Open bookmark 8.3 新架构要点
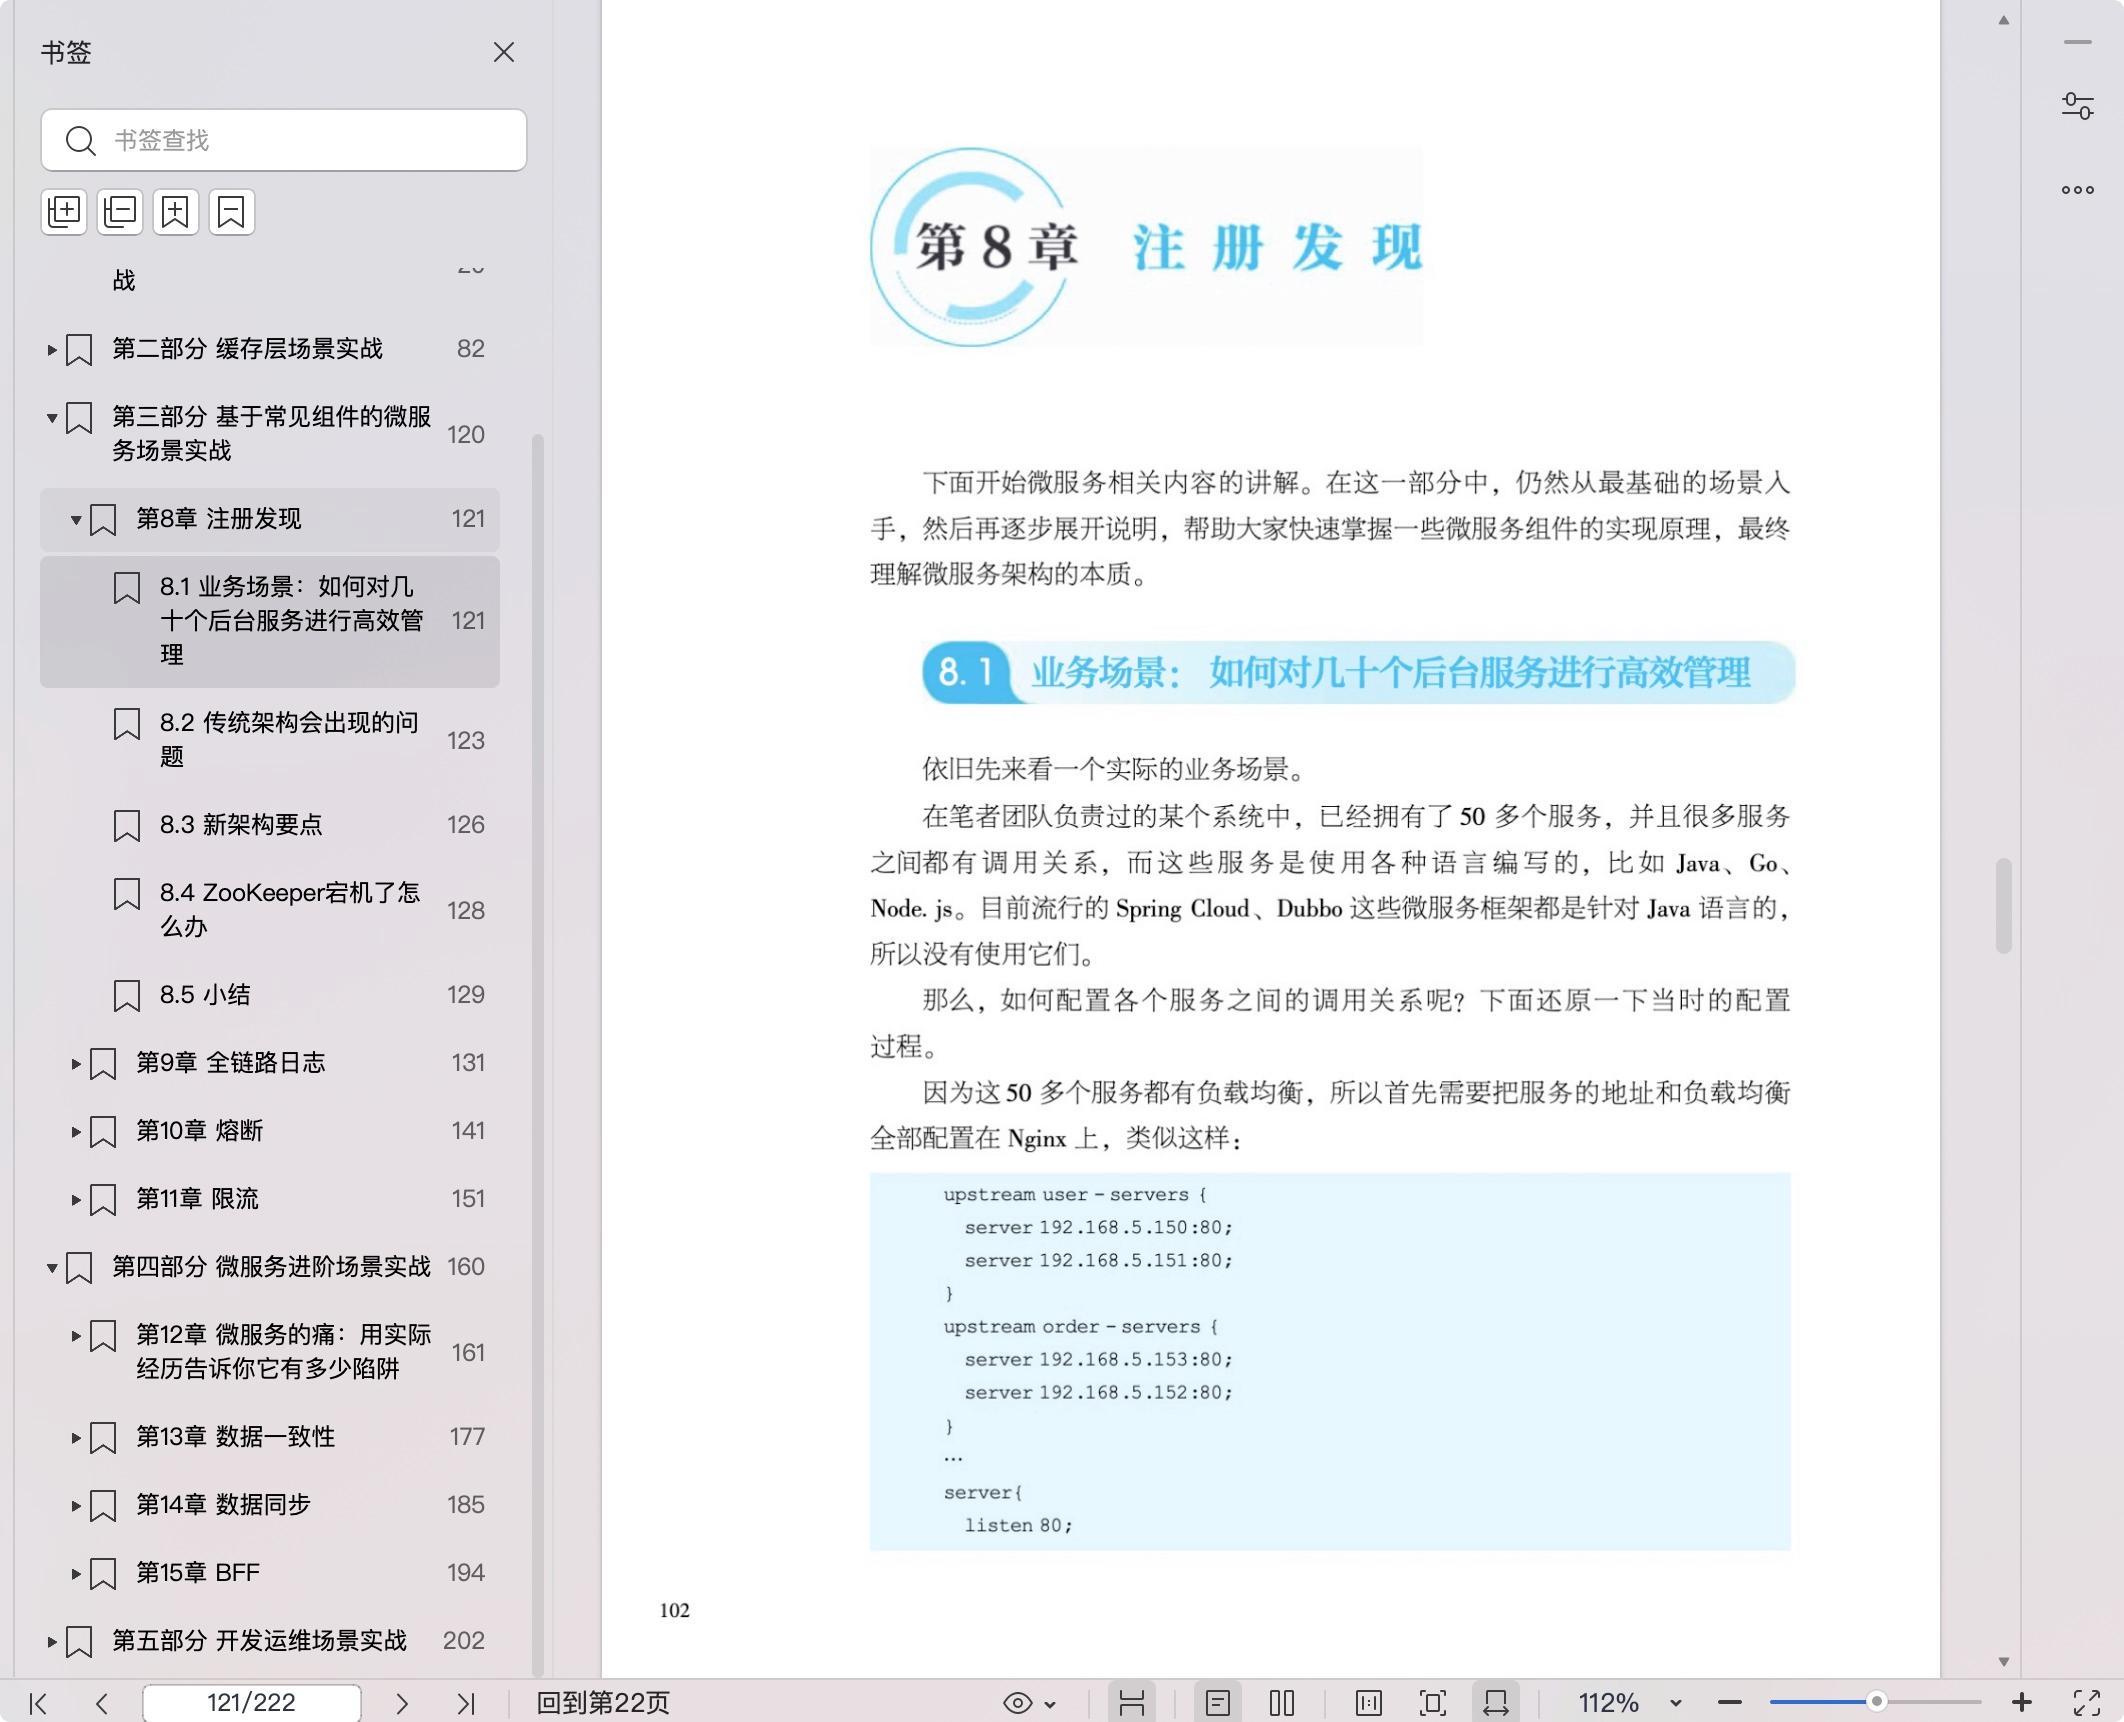Screen dimensions: 2124x1722 click(270, 825)
